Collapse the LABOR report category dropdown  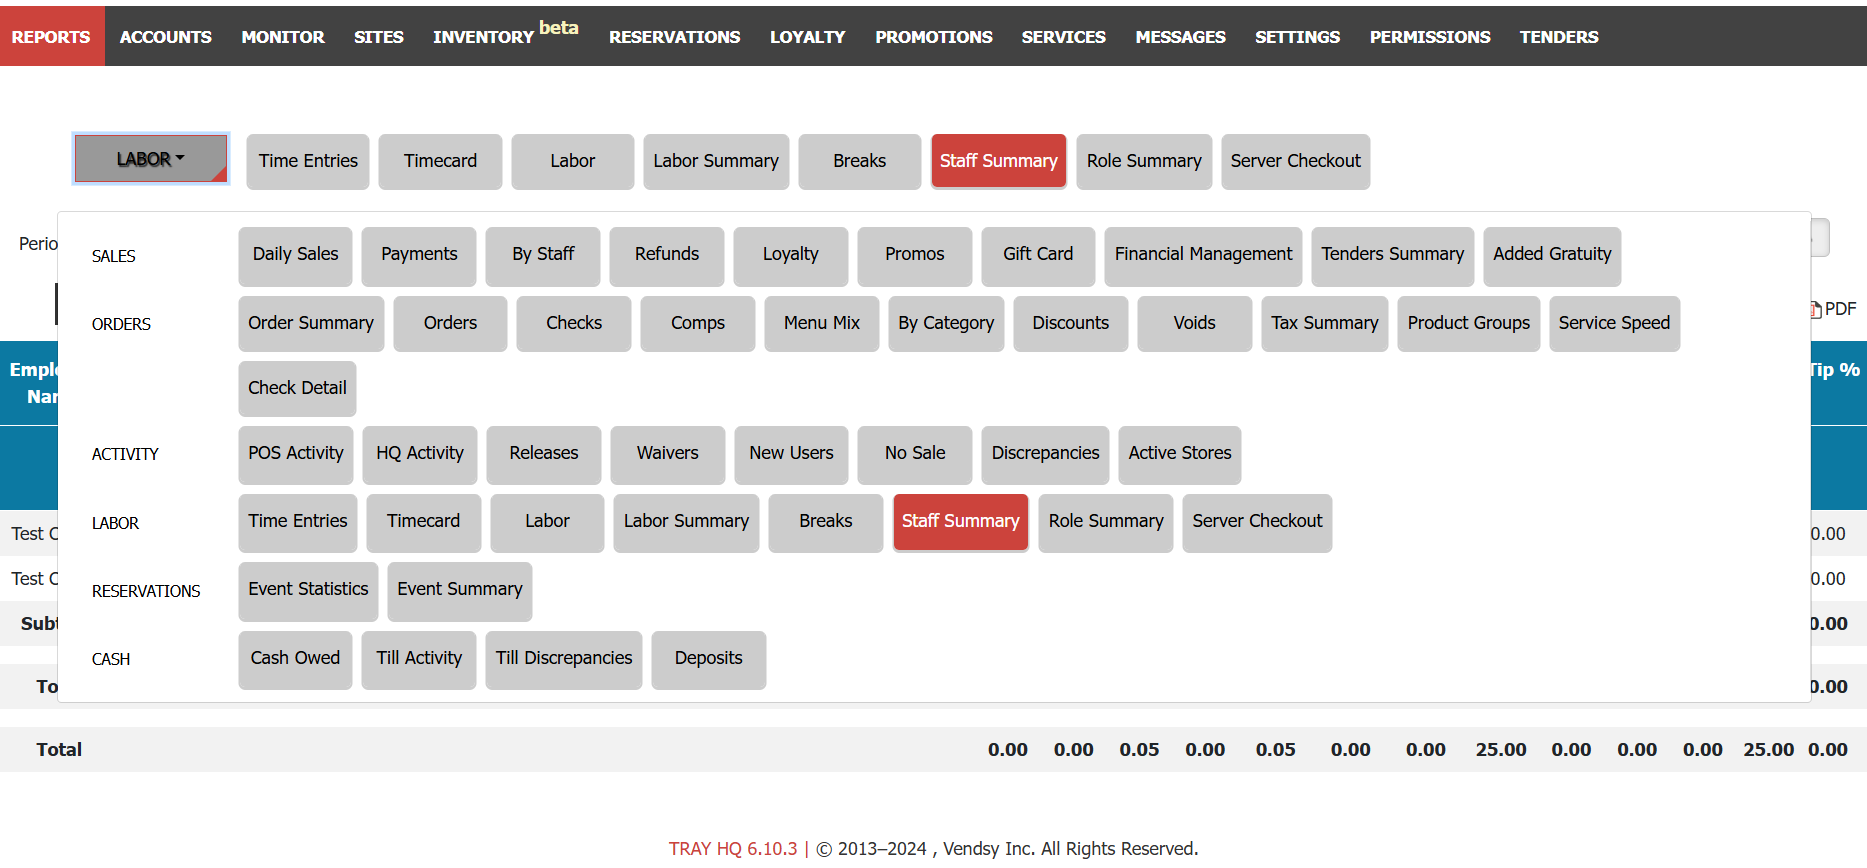[151, 159]
